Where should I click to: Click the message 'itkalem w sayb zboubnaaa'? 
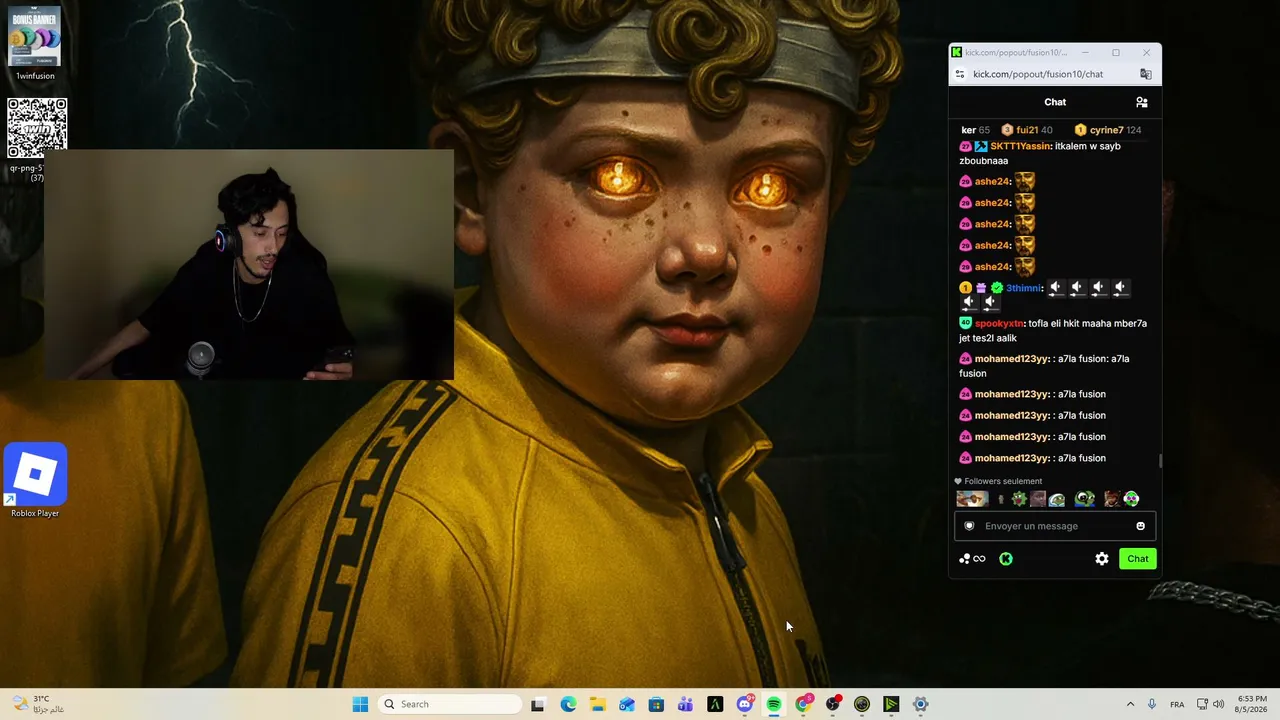click(1040, 153)
